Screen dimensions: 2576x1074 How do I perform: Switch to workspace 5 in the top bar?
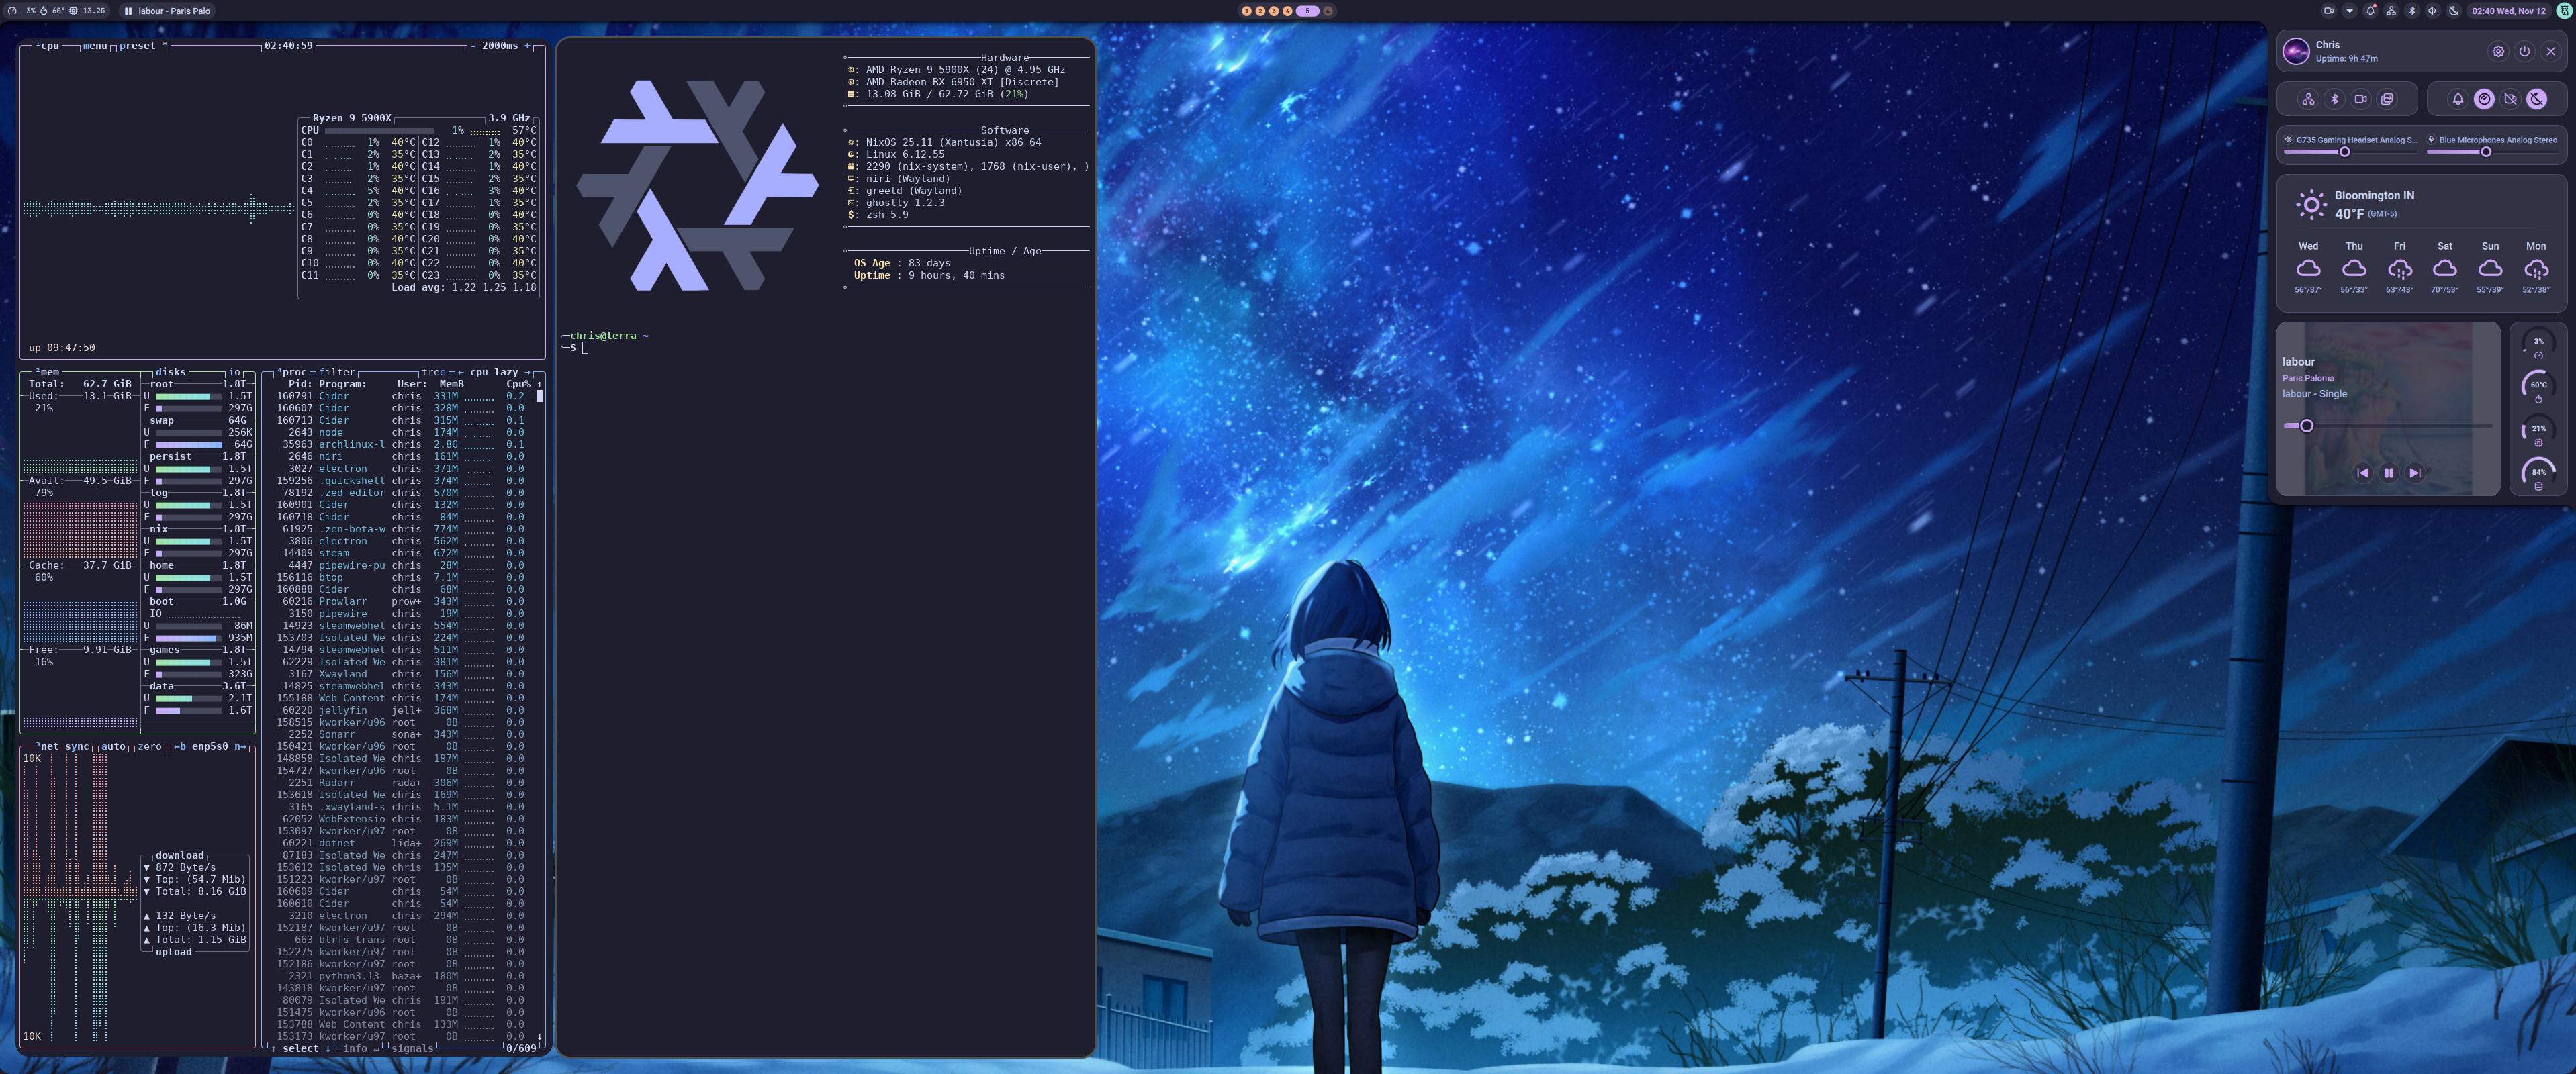(x=1306, y=11)
